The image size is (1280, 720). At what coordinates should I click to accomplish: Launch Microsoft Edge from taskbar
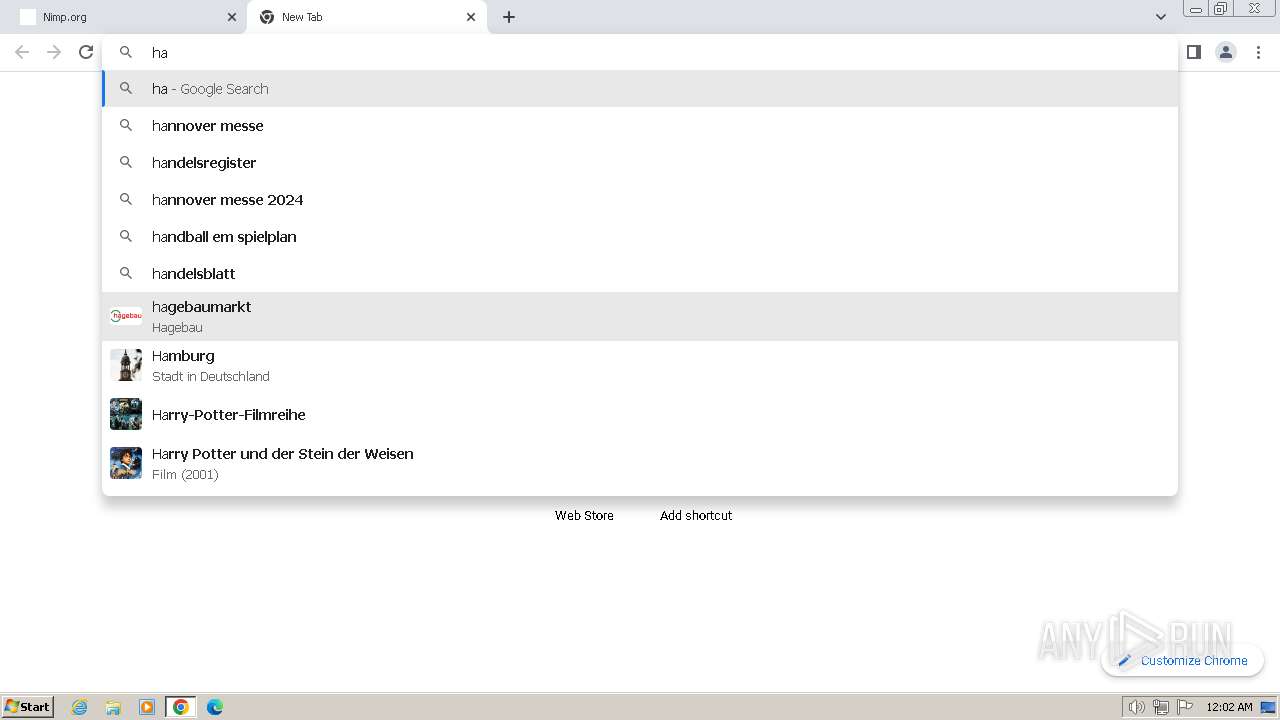click(x=215, y=707)
